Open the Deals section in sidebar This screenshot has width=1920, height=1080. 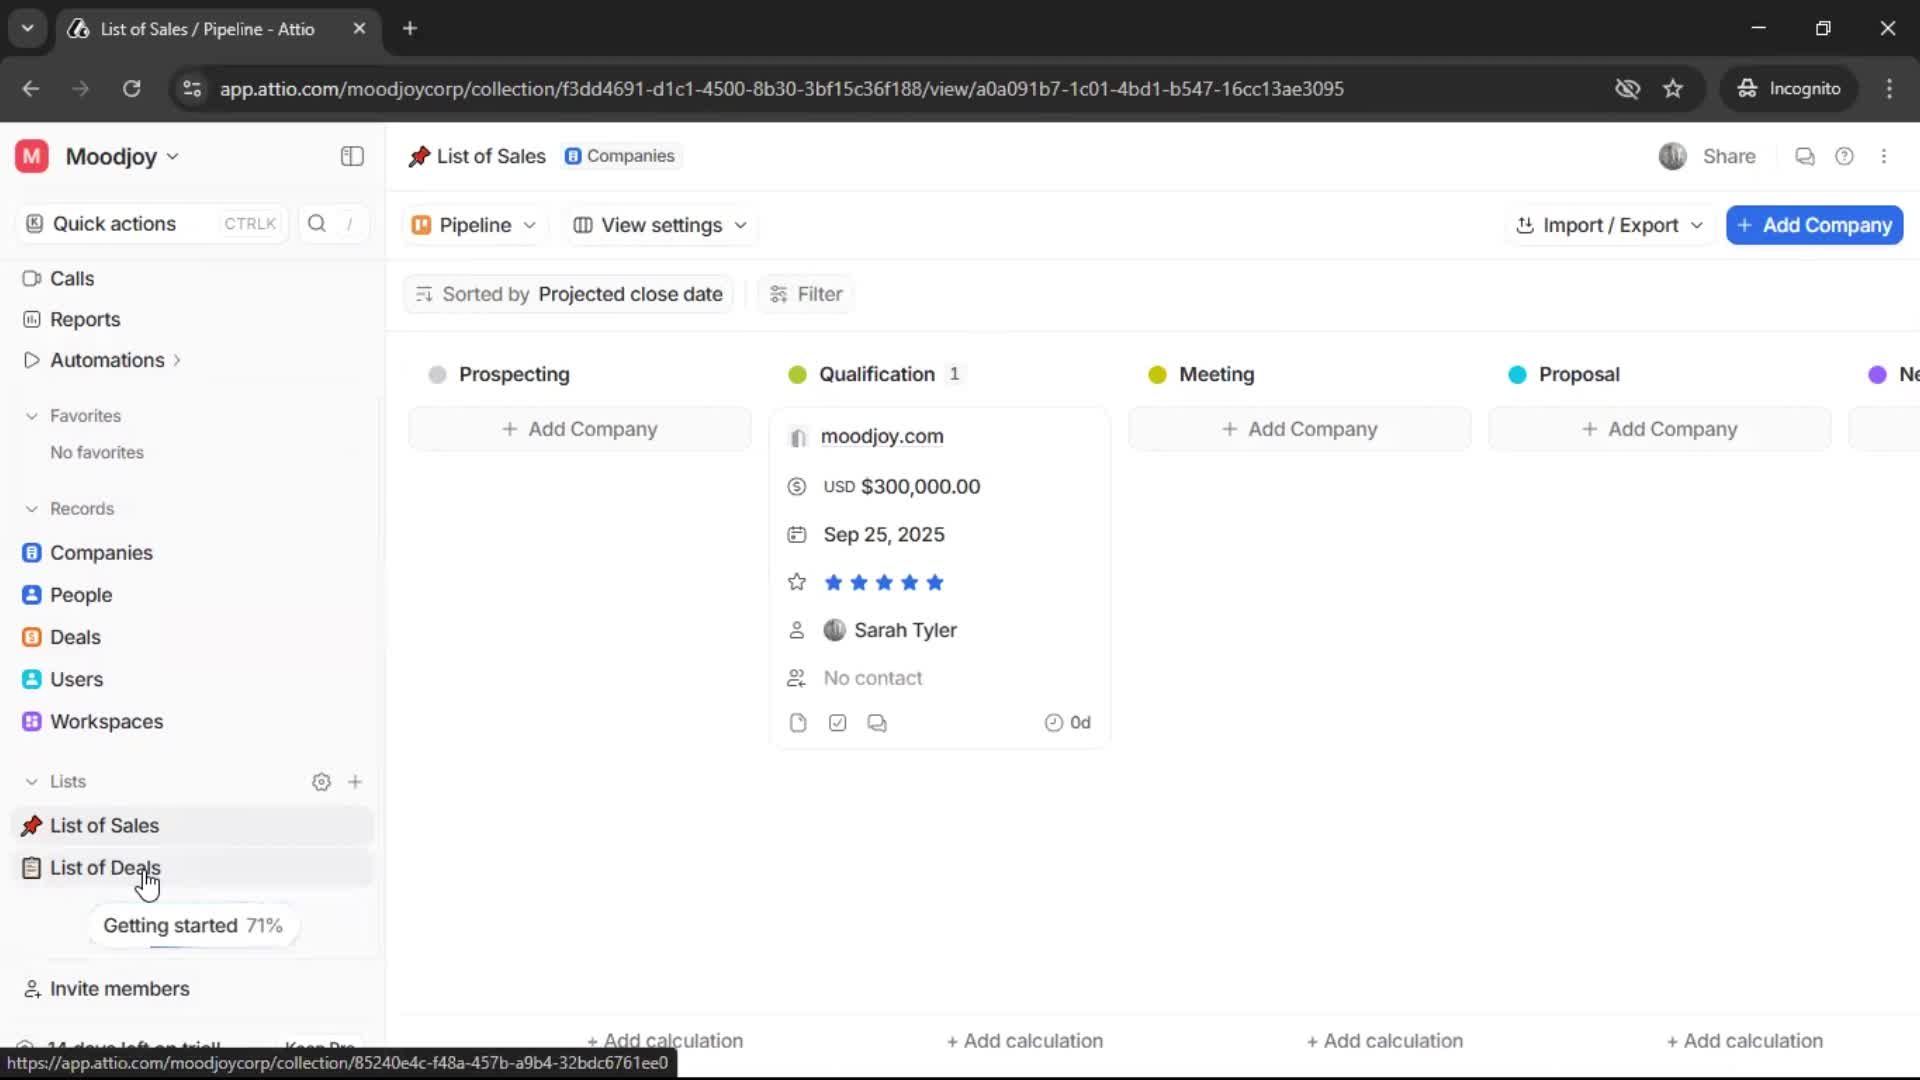tap(75, 636)
